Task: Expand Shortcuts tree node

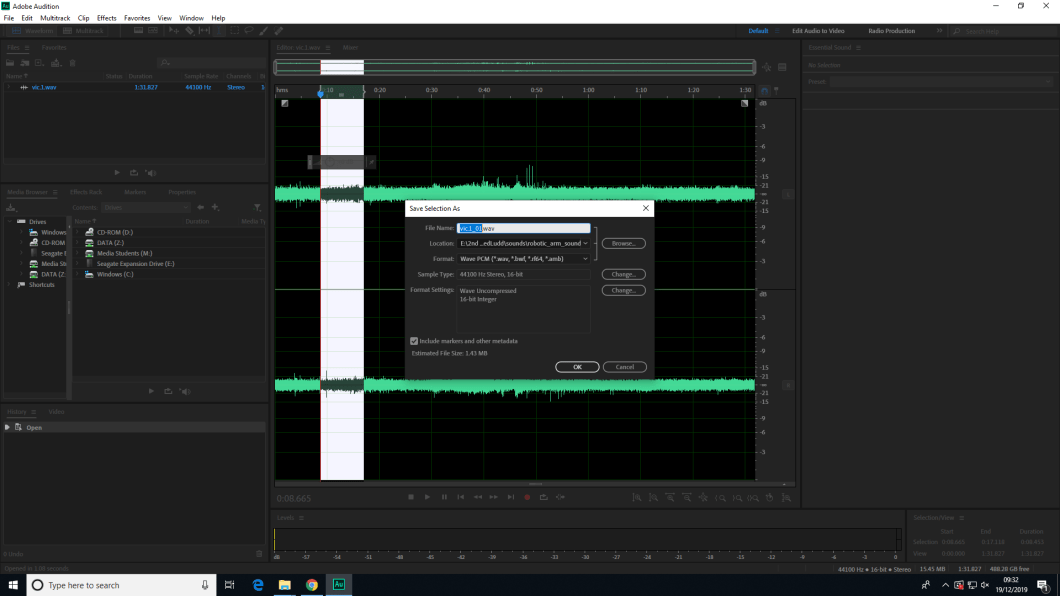Action: (x=9, y=284)
